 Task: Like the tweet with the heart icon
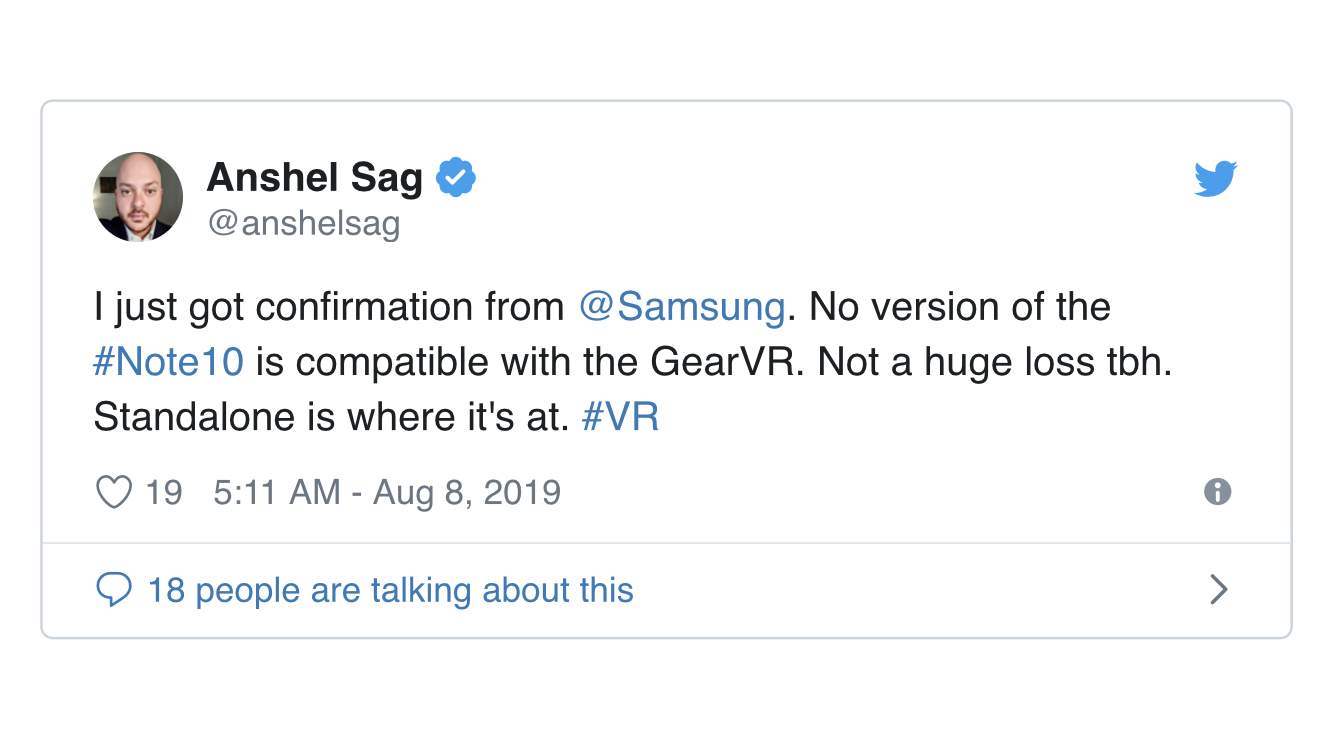[114, 492]
